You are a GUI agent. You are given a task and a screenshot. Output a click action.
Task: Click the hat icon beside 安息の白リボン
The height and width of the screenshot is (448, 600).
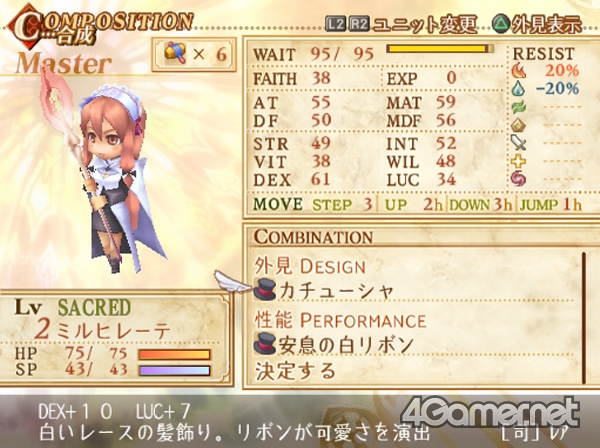tap(265, 344)
